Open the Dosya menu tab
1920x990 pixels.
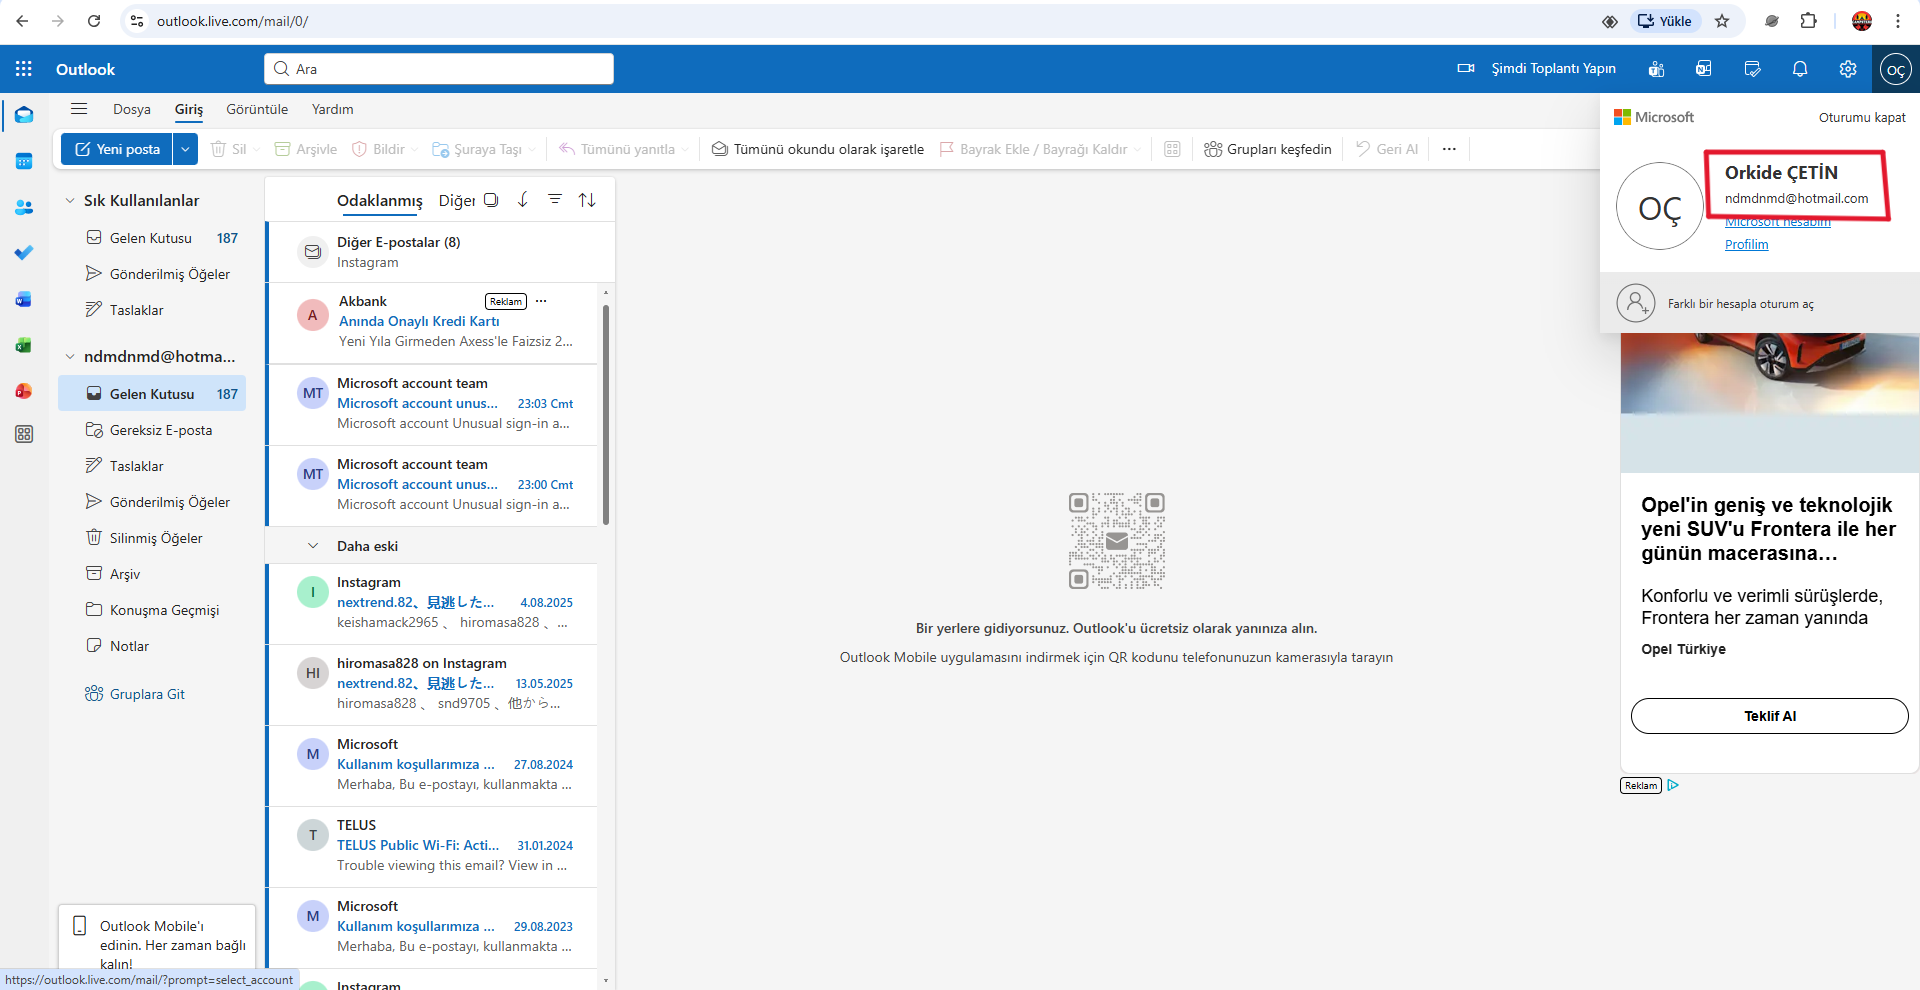(x=132, y=109)
